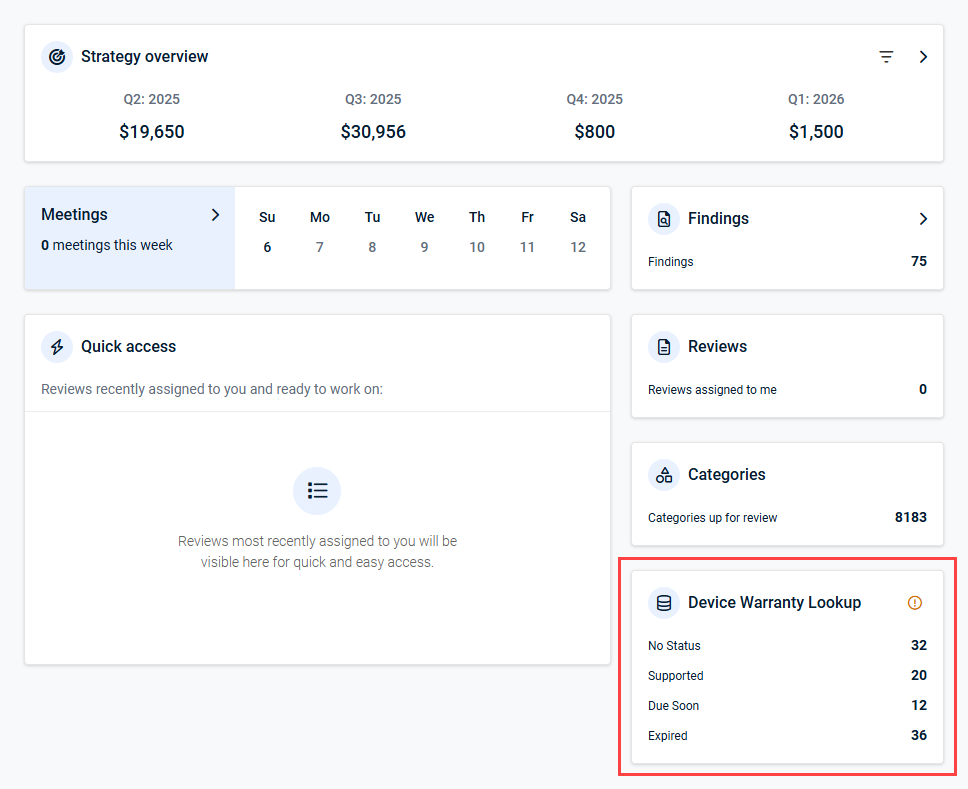Expand Strategy overview with the chevron arrow

click(923, 57)
